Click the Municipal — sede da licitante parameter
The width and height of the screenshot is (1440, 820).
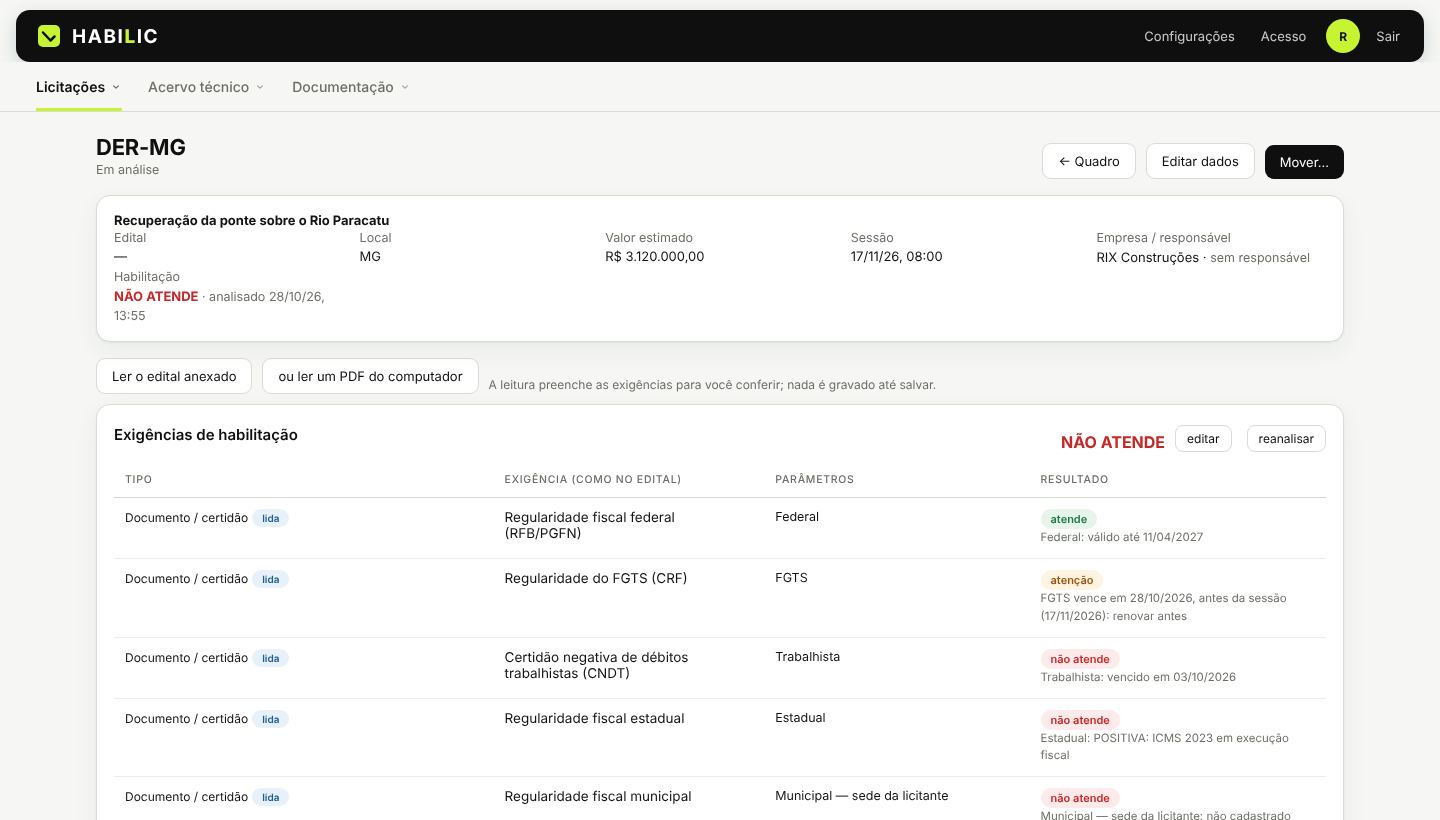tap(861, 795)
